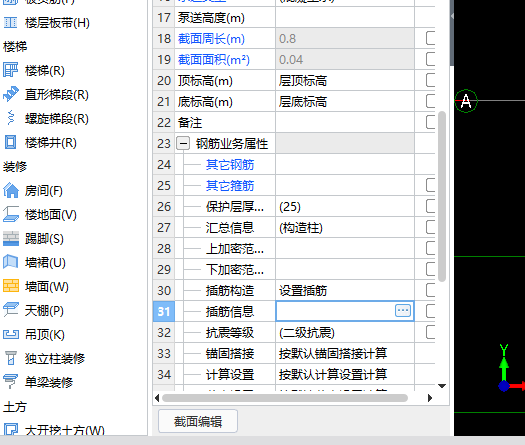Collapse the 钢筋业务属性 group
Image resolution: width=525 pixels, height=445 pixels.
point(183,144)
